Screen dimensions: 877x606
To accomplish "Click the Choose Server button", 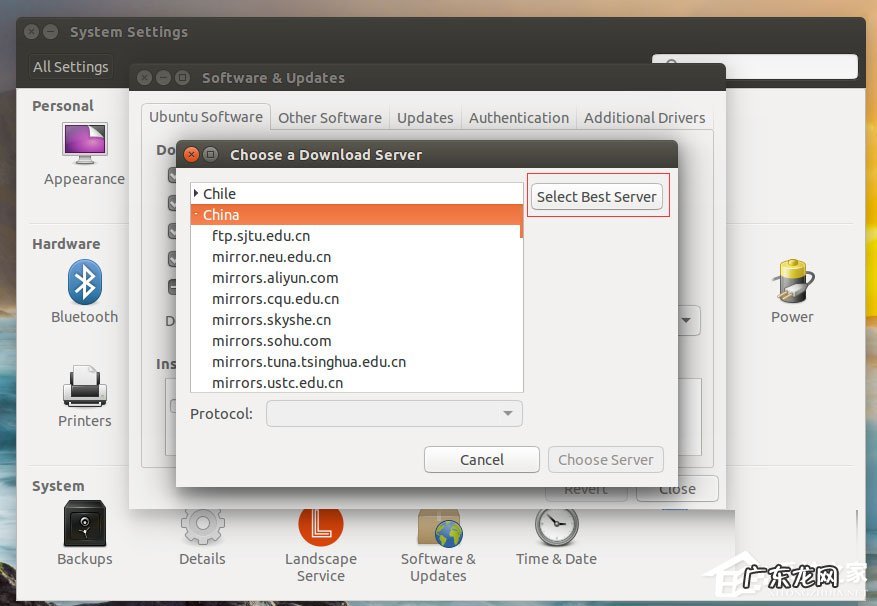I will [605, 459].
